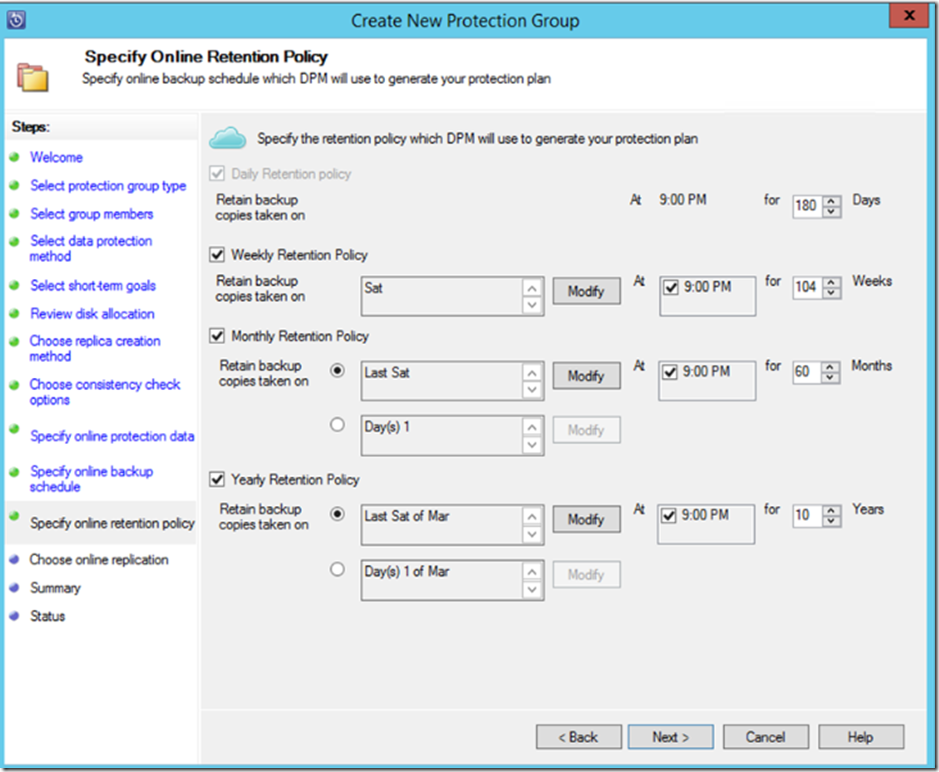Click the Next button
This screenshot has height=772, width=939.
(671, 737)
